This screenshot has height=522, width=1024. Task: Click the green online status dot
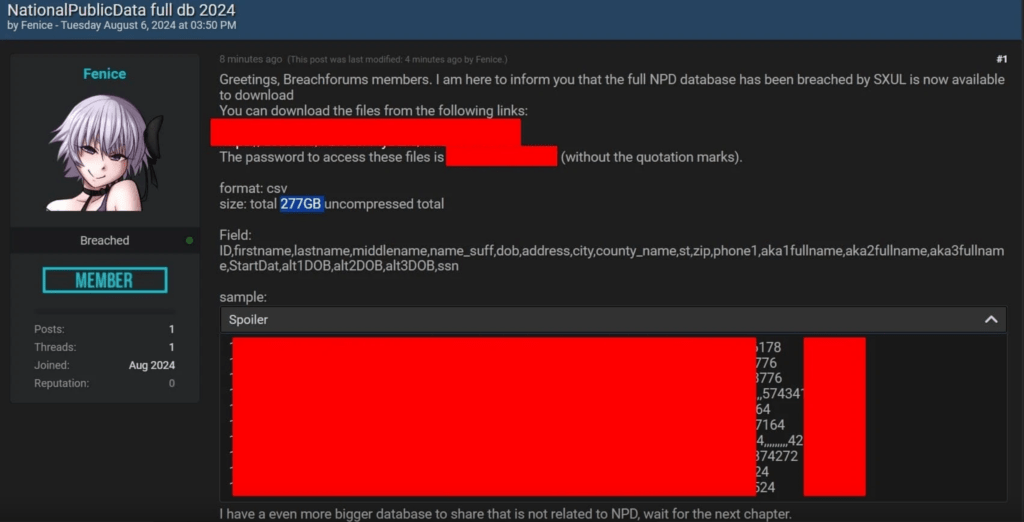click(189, 240)
